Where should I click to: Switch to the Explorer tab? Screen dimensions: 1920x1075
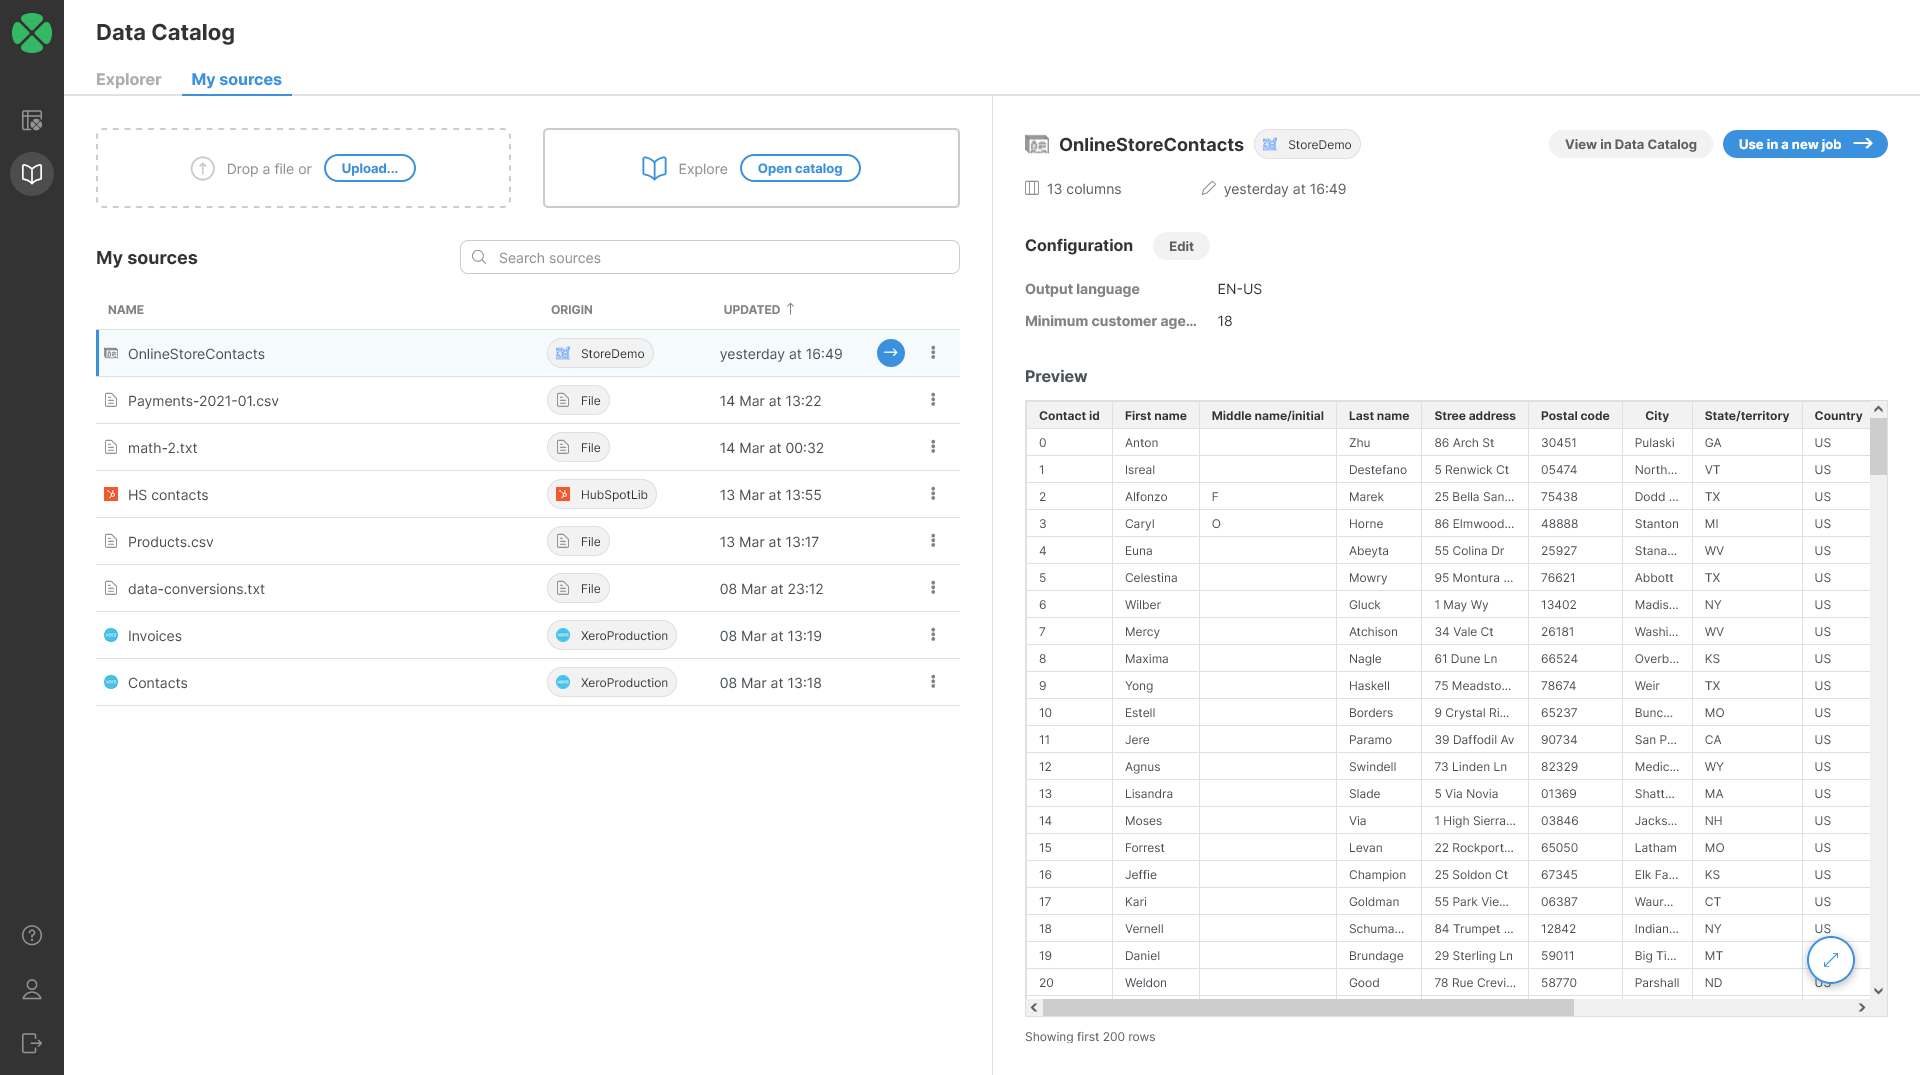tap(128, 79)
